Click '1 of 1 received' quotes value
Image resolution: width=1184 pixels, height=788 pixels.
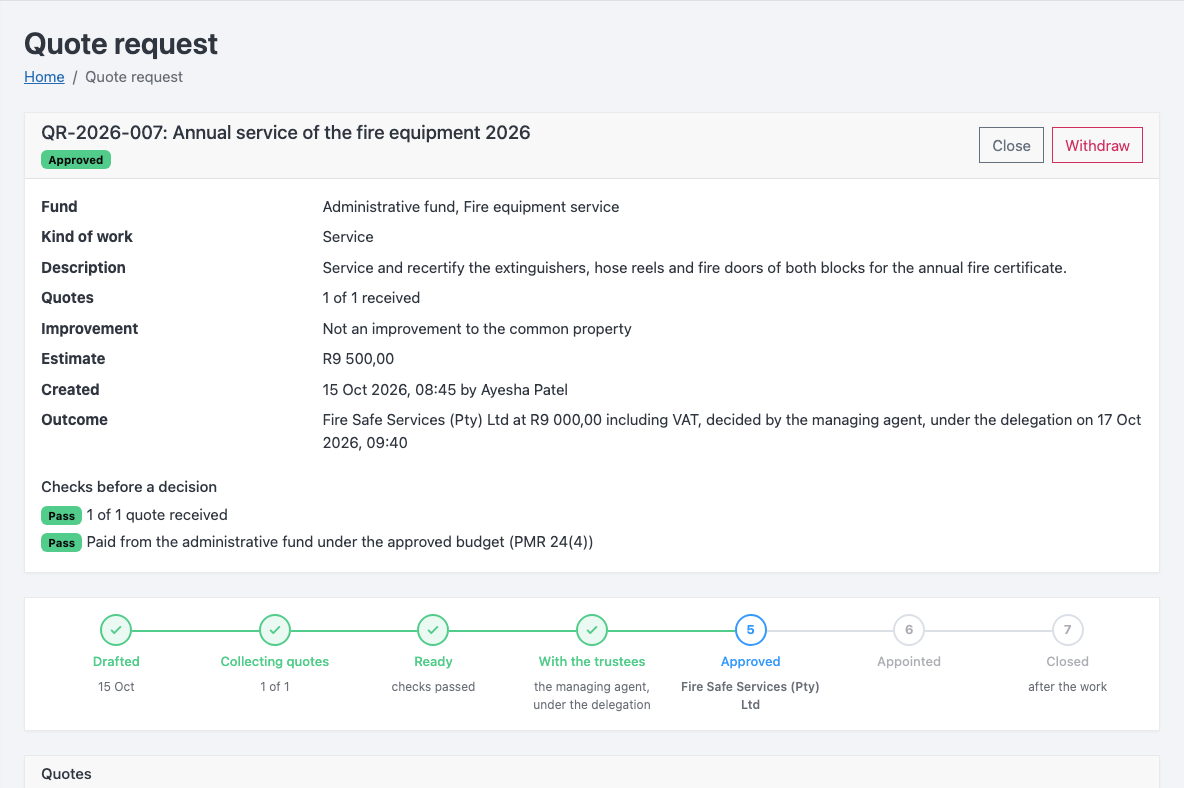[x=371, y=298]
